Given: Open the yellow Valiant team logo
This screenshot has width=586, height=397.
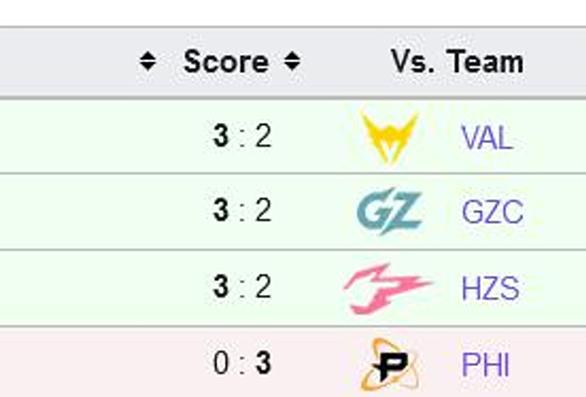Looking at the screenshot, I should coord(389,138).
